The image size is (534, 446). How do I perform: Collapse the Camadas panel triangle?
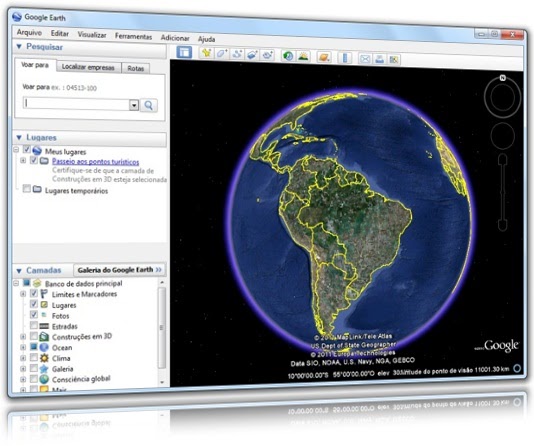19,271
